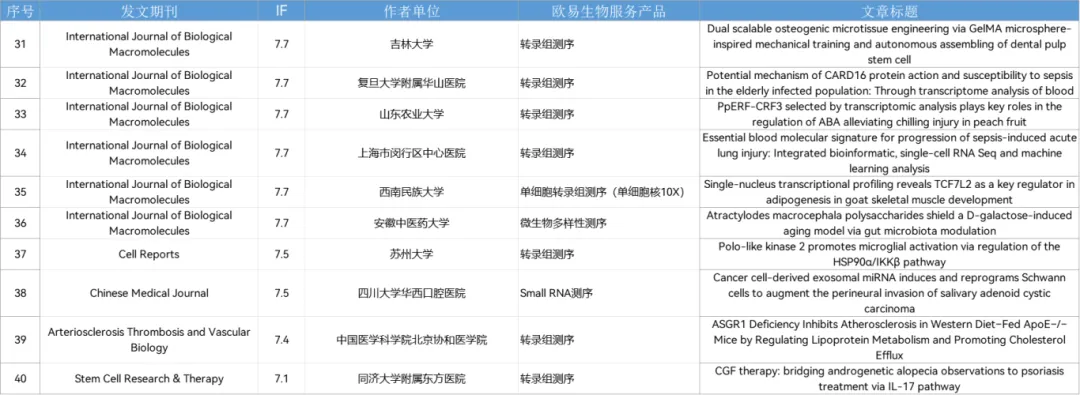The height and width of the screenshot is (395, 1080).
Task: Select row number 34
Action: point(21,152)
